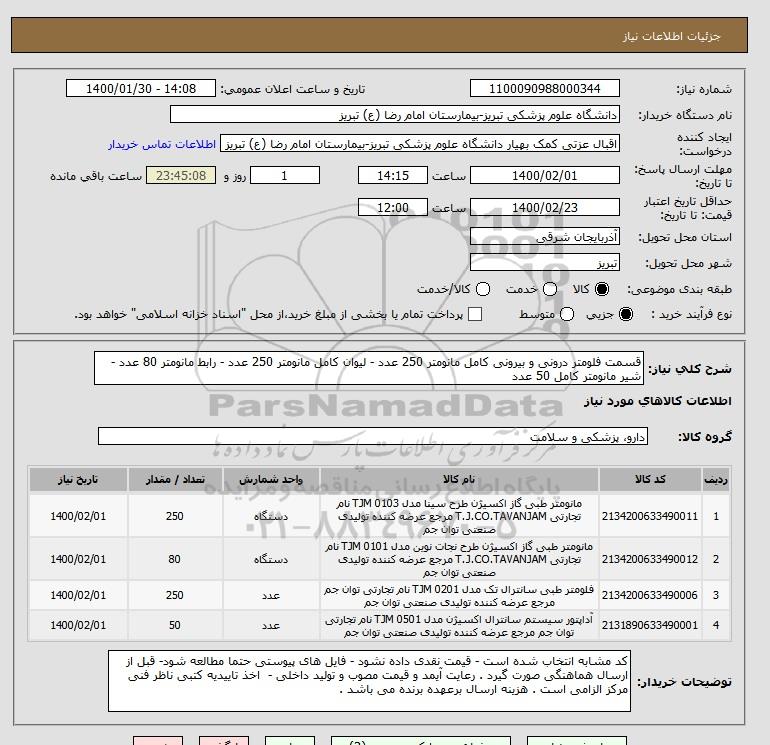Click the نام کالا column header
Image resolution: width=770 pixels, height=745 pixels.
click(459, 479)
